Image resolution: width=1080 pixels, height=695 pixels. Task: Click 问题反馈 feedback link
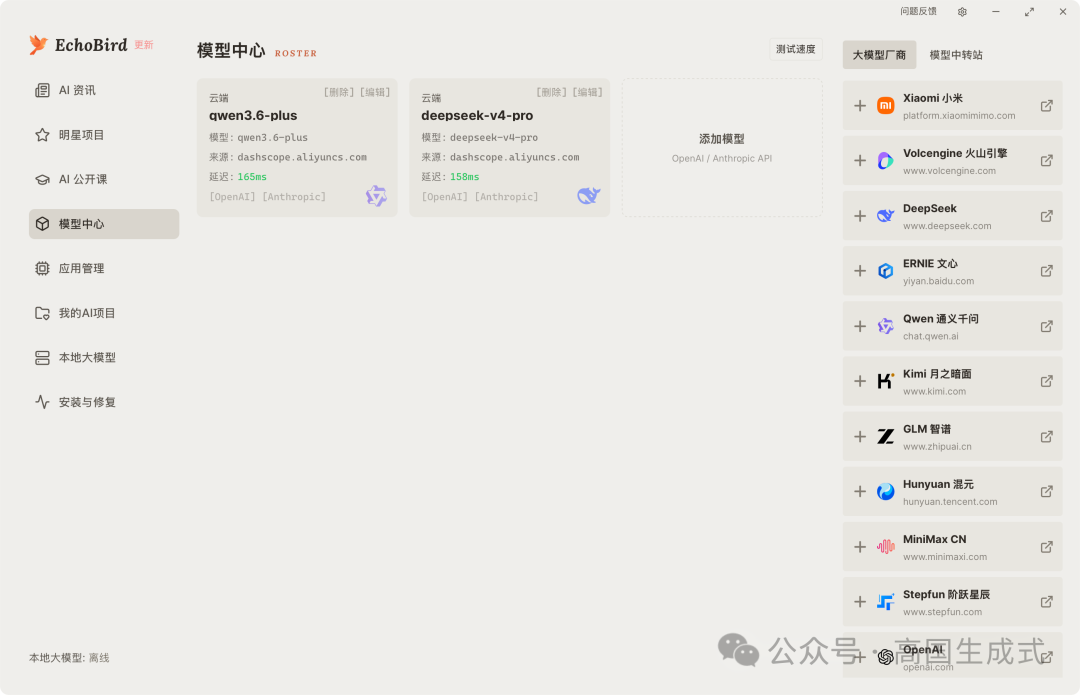[x=918, y=11]
